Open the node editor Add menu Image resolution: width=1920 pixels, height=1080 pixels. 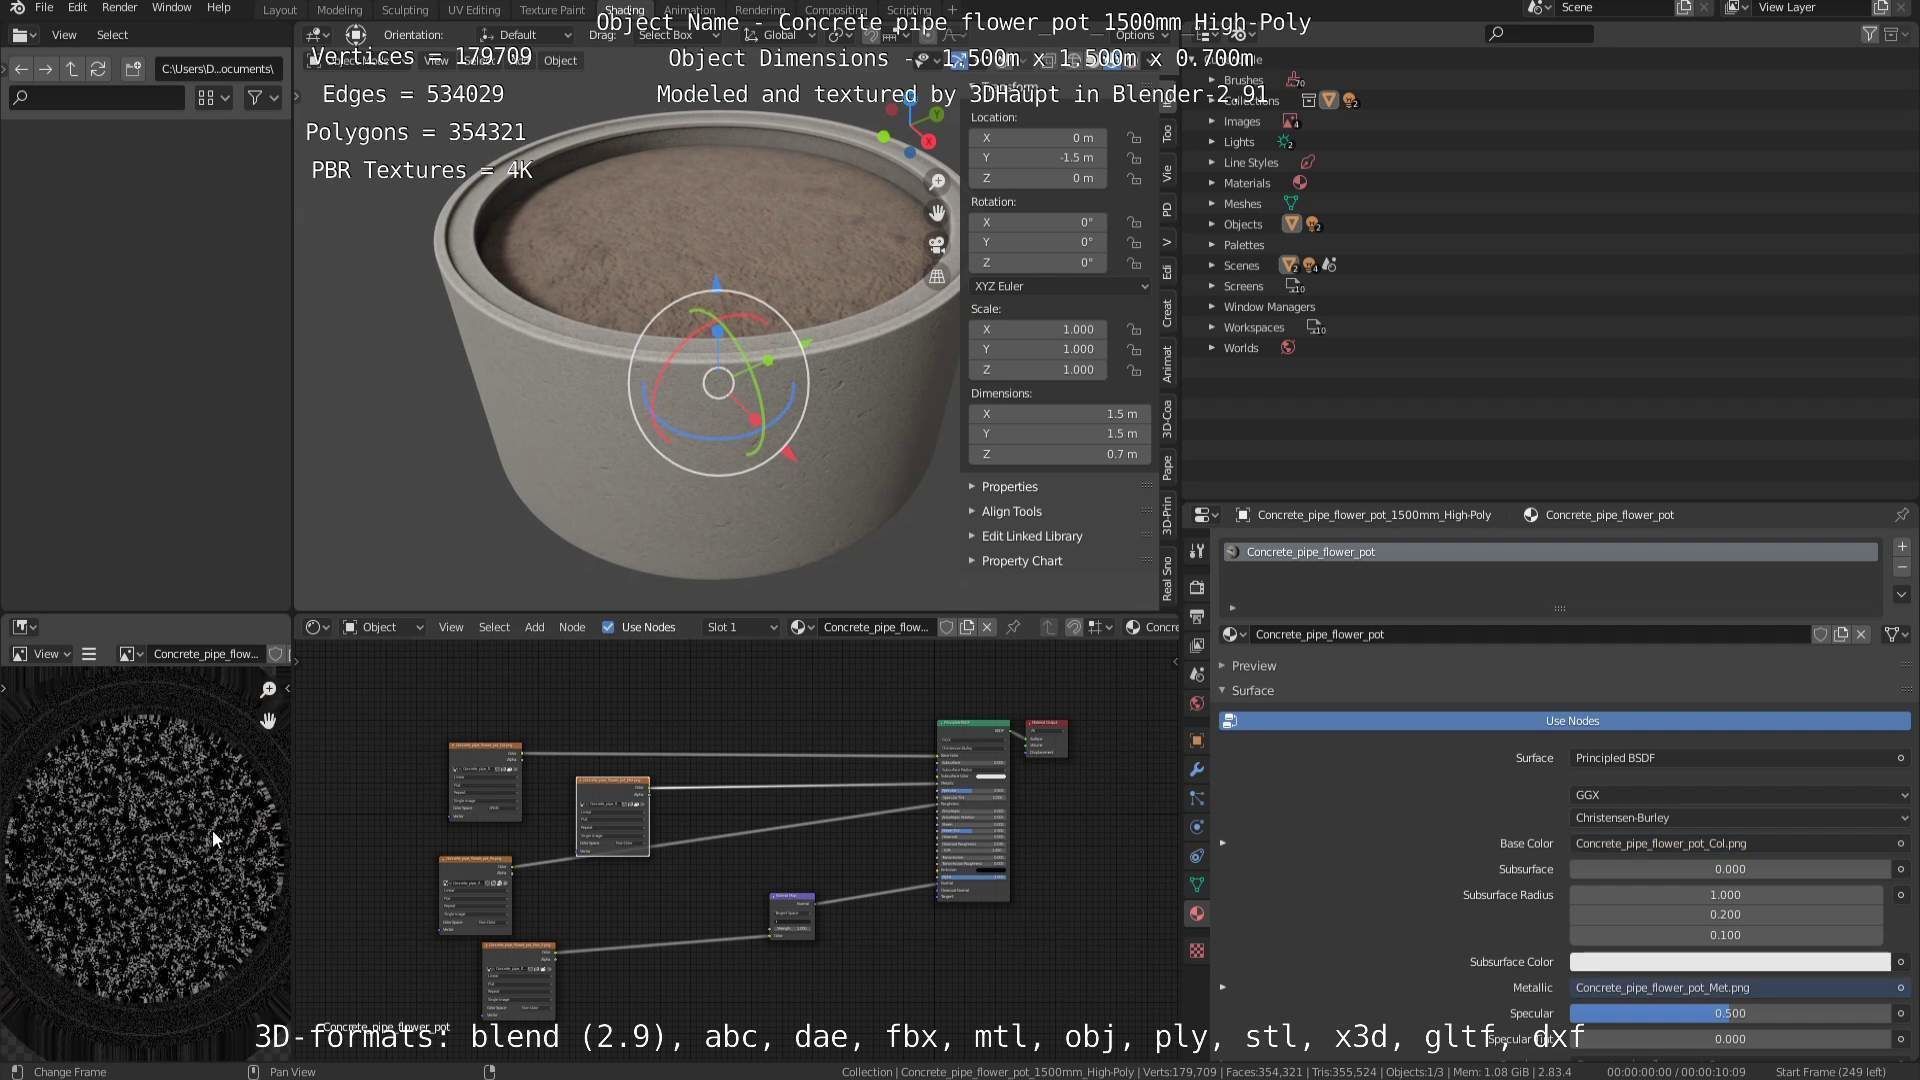tap(534, 627)
